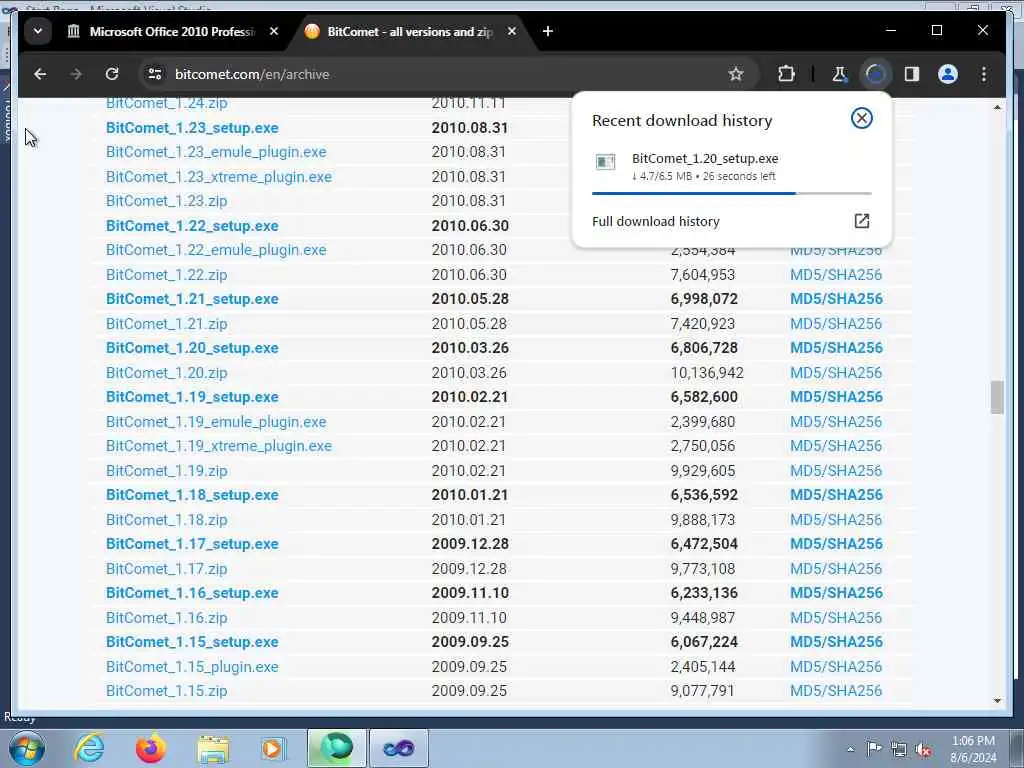Launch Internet Explorer from taskbar

click(x=89, y=748)
